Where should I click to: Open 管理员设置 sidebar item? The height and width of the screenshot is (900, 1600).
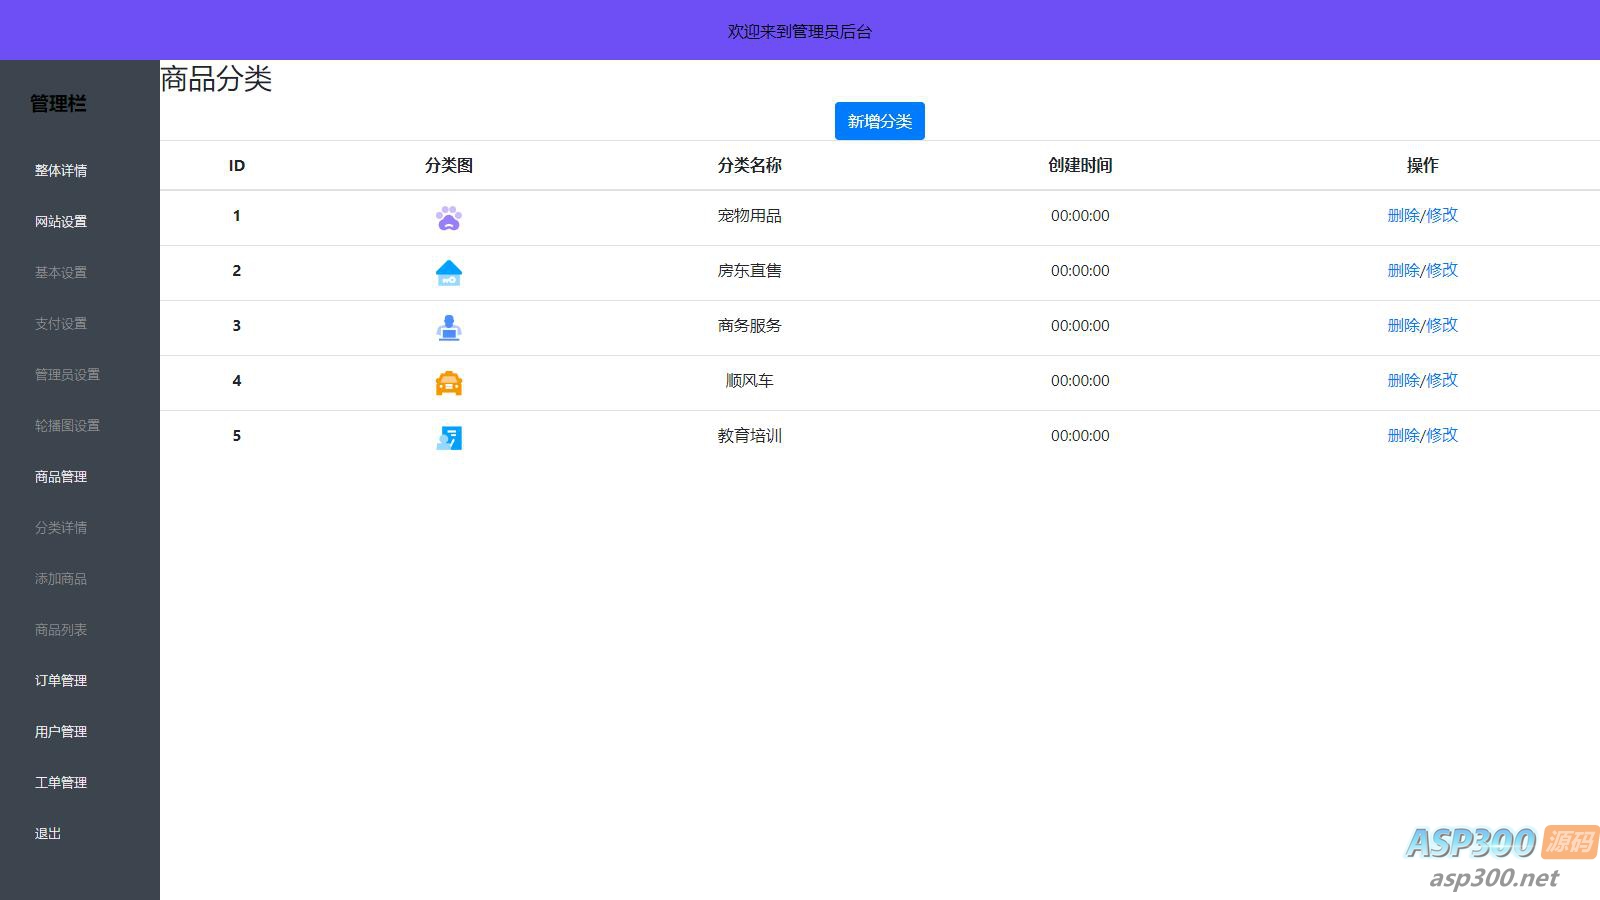click(x=67, y=374)
